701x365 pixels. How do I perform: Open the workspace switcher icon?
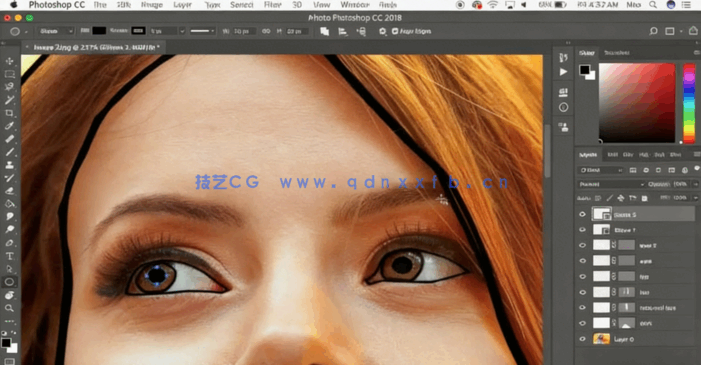tap(670, 31)
